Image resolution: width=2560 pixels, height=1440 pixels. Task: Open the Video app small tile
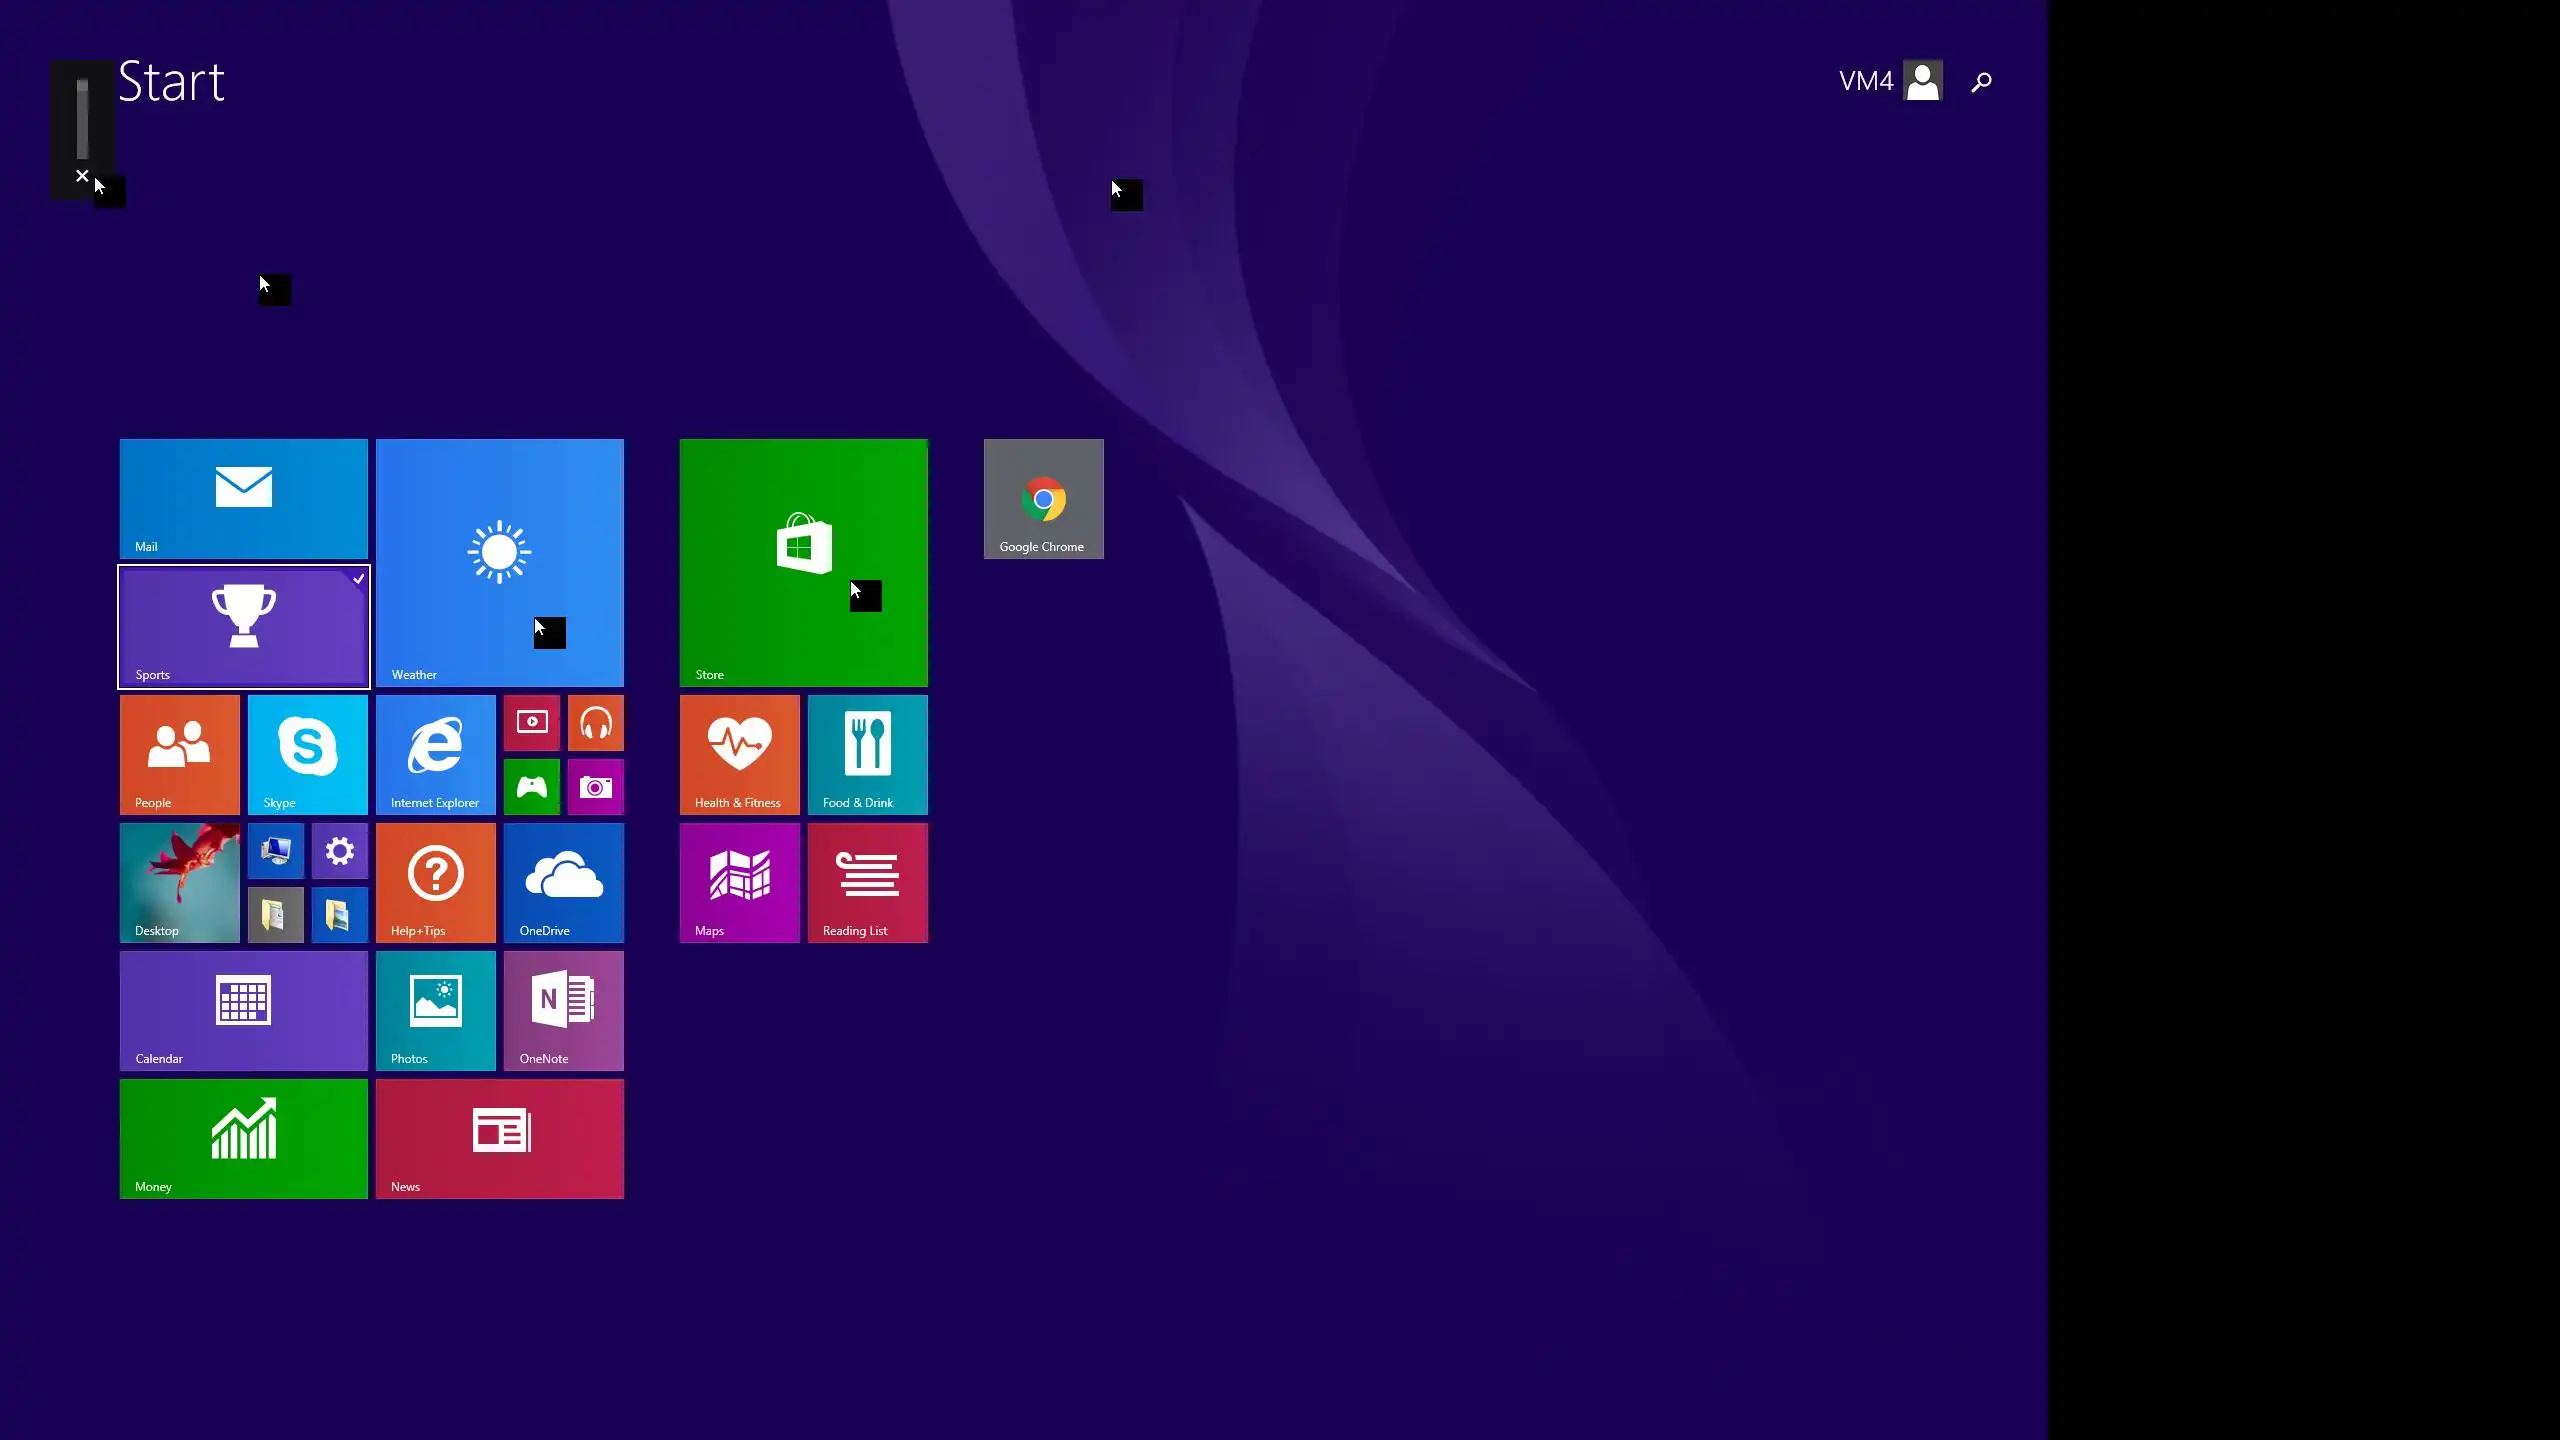(x=531, y=722)
